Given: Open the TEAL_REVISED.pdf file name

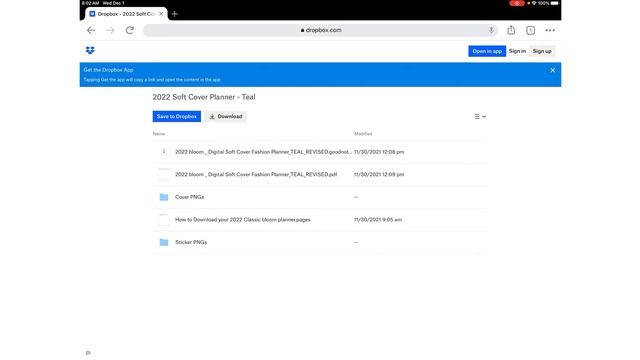Looking at the screenshot, I should (x=256, y=174).
